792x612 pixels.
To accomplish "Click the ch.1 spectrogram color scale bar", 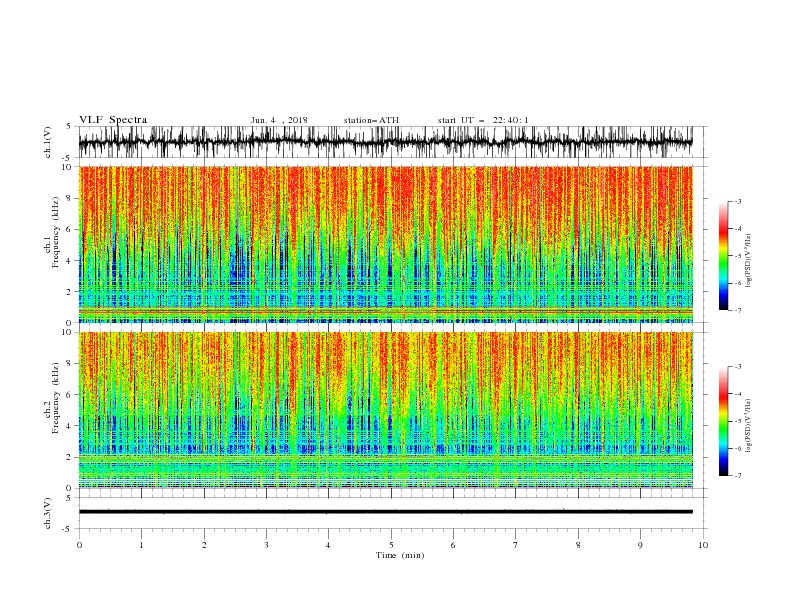I will (x=723, y=256).
